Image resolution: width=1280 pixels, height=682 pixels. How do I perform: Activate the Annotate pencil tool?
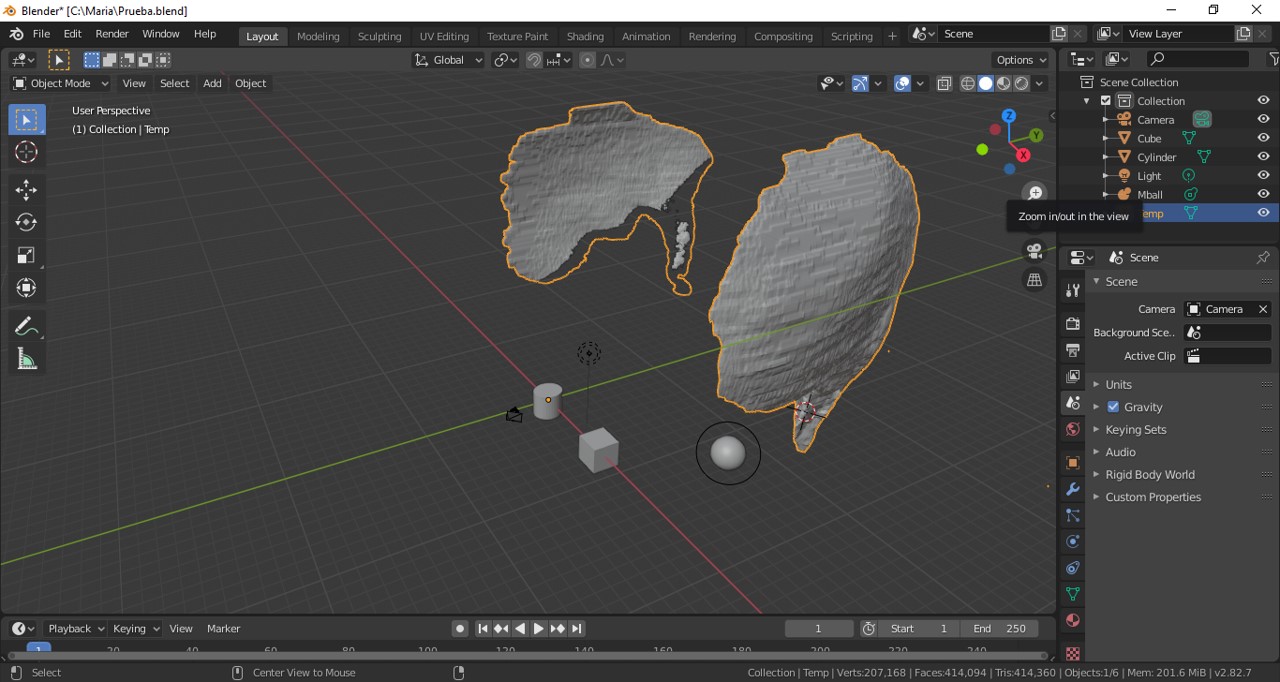pos(27,326)
